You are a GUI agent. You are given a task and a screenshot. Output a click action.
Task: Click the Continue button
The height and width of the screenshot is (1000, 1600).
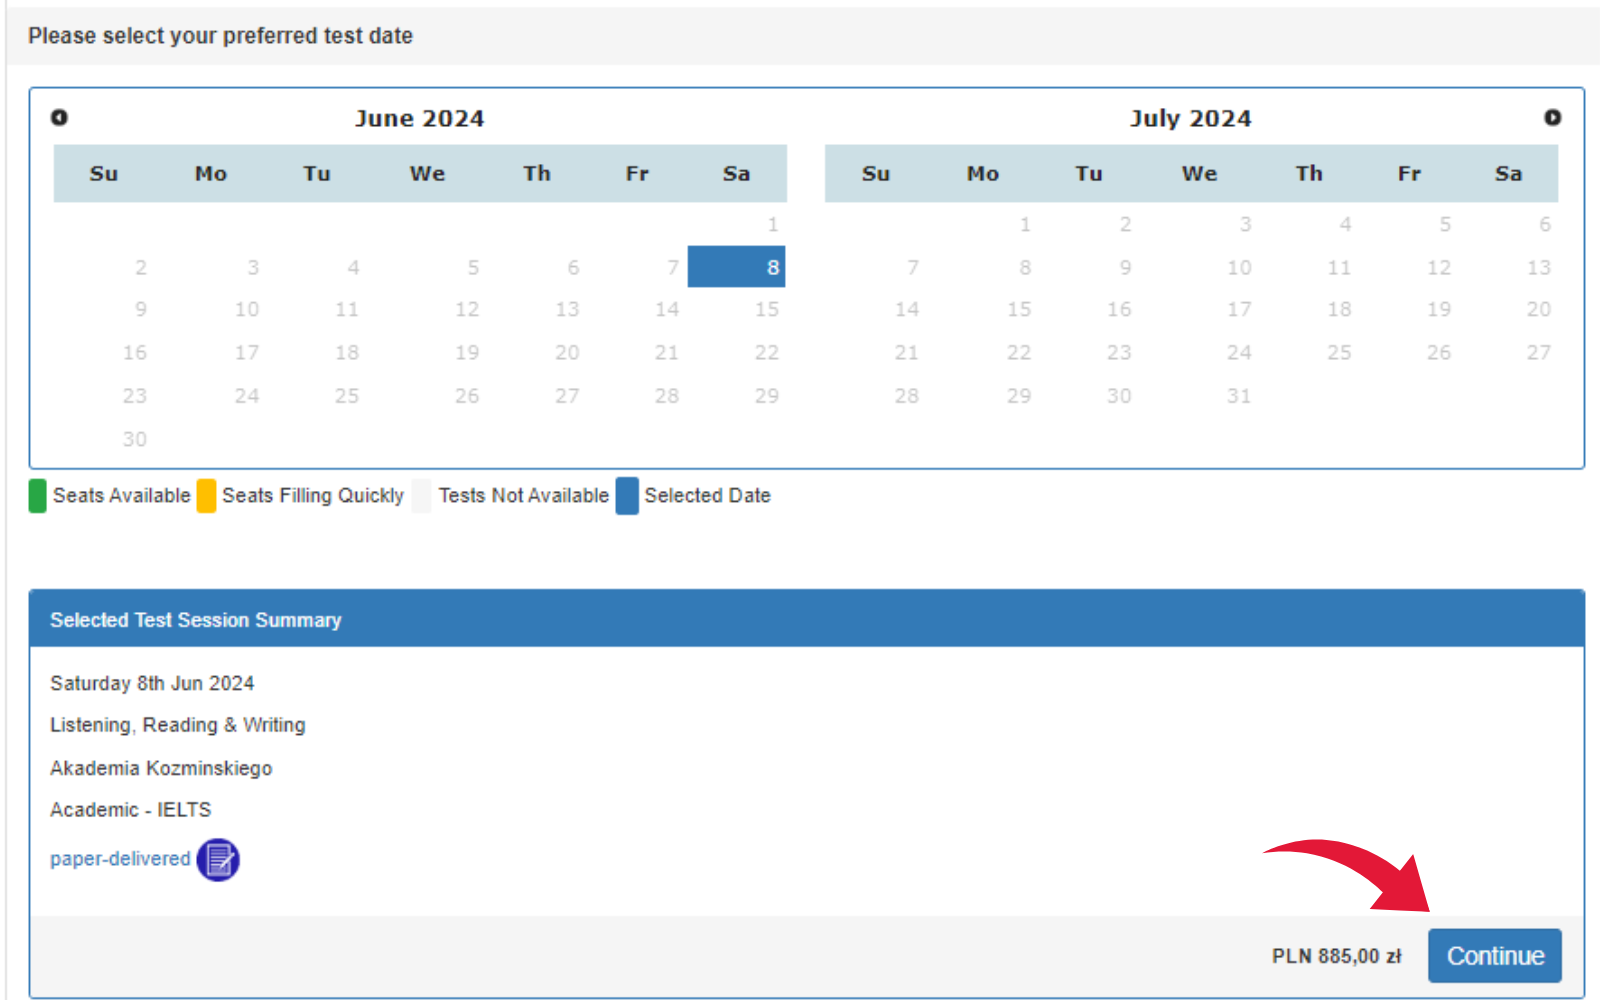coord(1494,956)
